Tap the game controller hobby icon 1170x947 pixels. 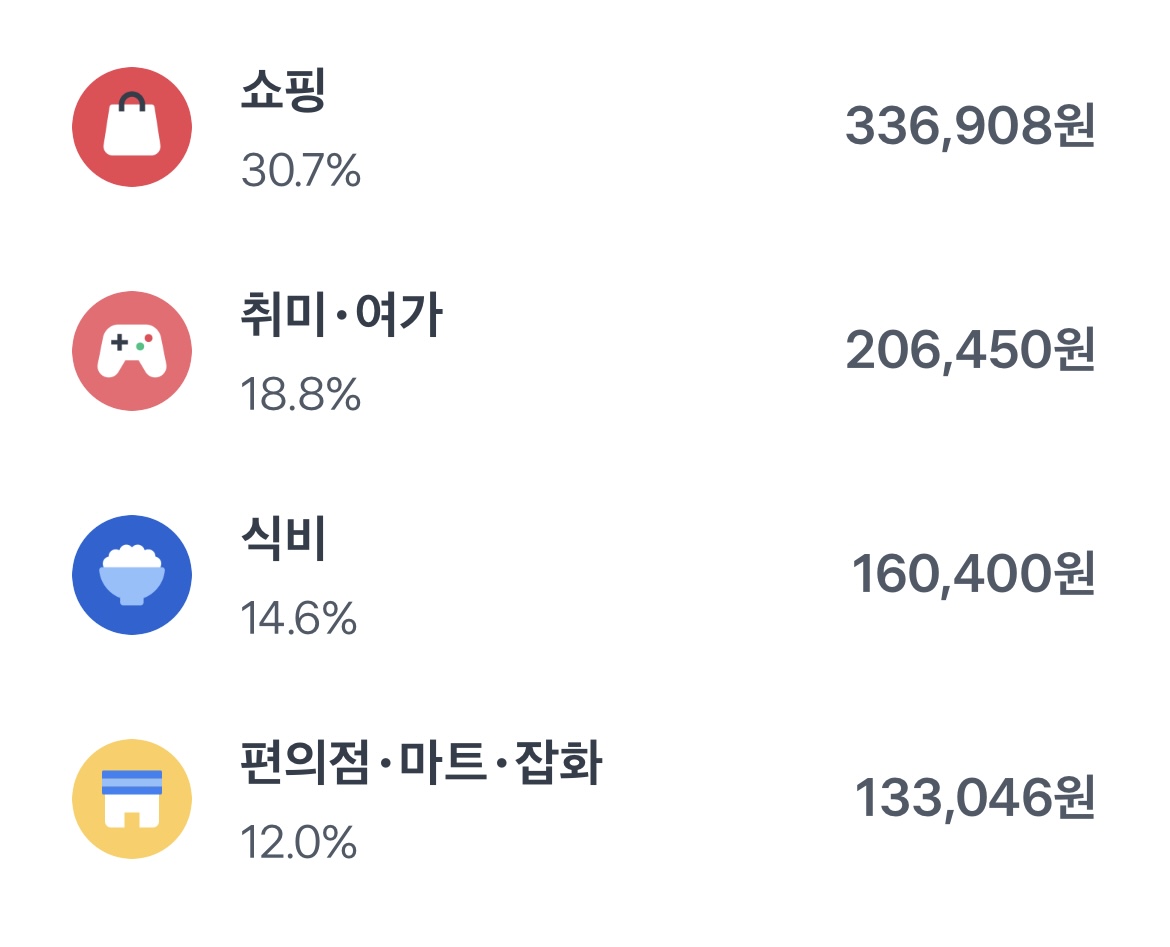pos(132,351)
